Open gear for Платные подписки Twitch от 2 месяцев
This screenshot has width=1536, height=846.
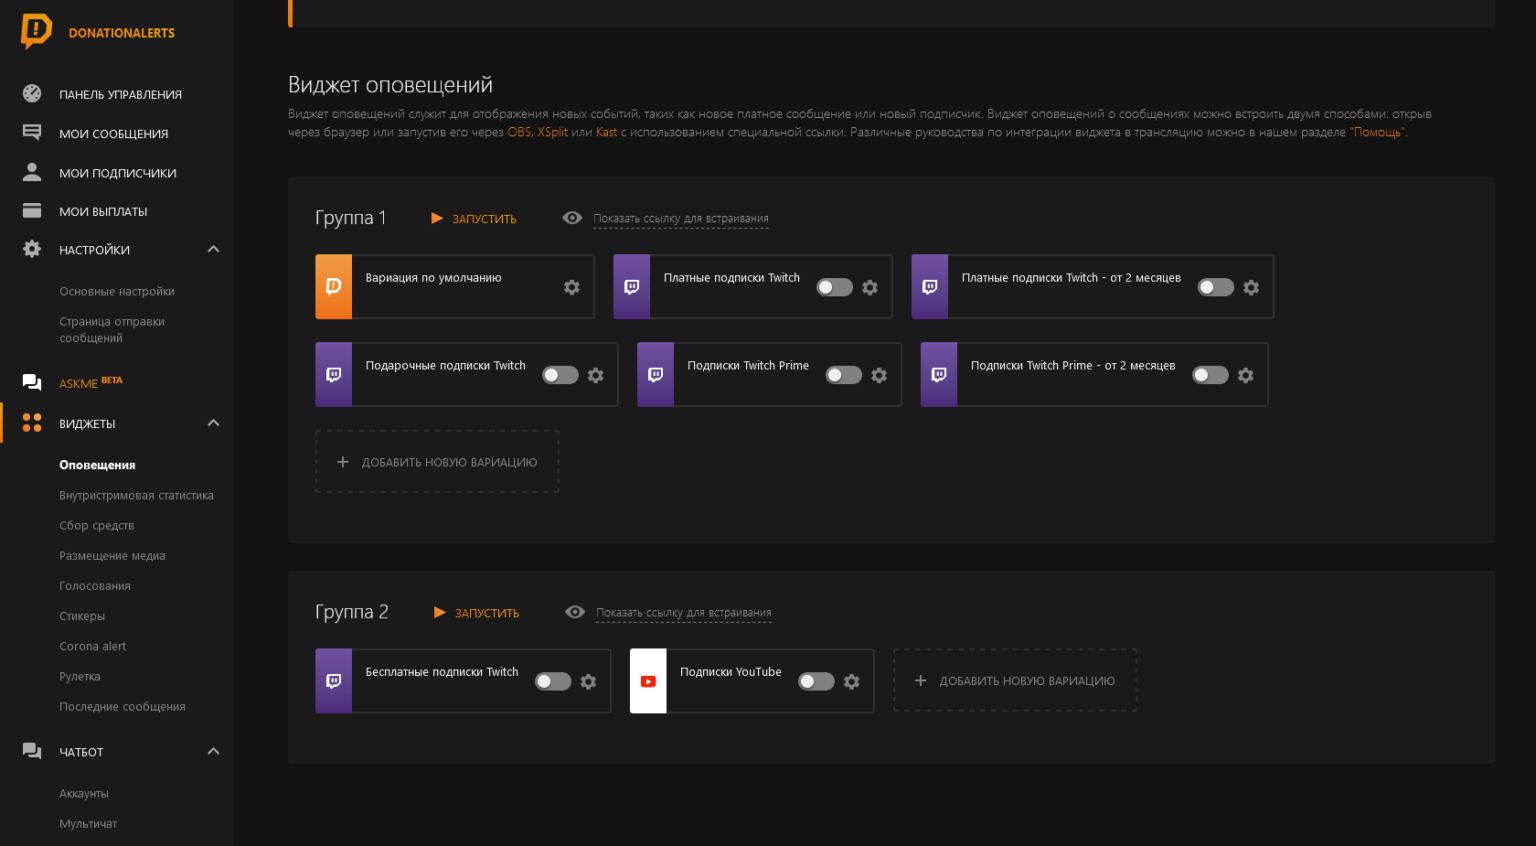(x=1251, y=287)
